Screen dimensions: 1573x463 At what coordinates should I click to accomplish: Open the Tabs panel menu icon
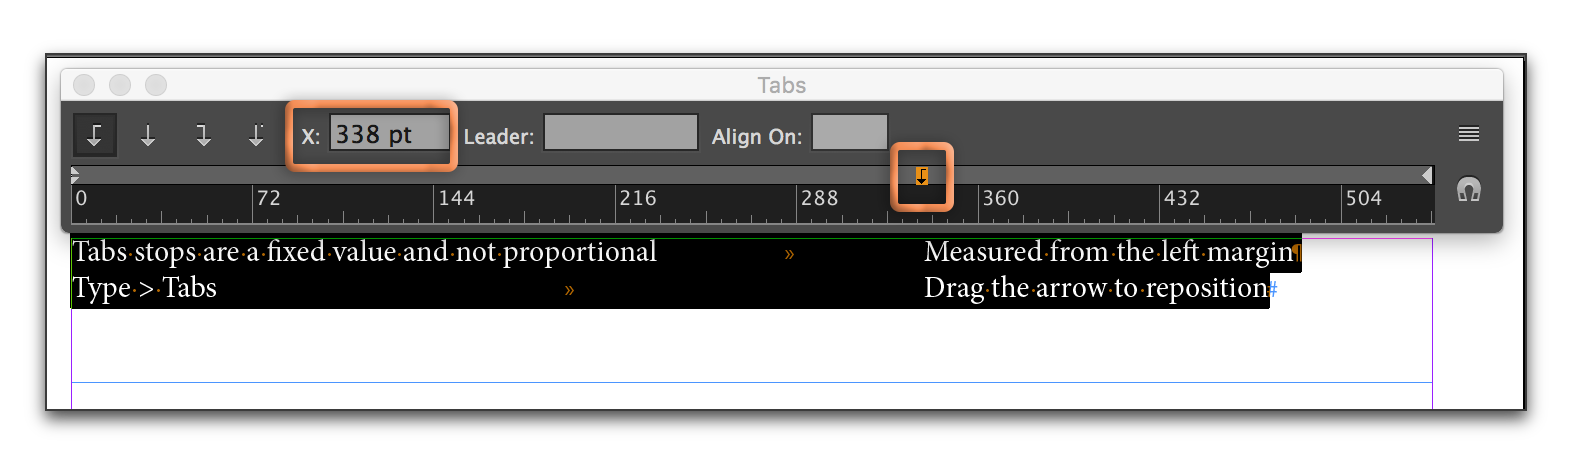pyautogui.click(x=1468, y=134)
